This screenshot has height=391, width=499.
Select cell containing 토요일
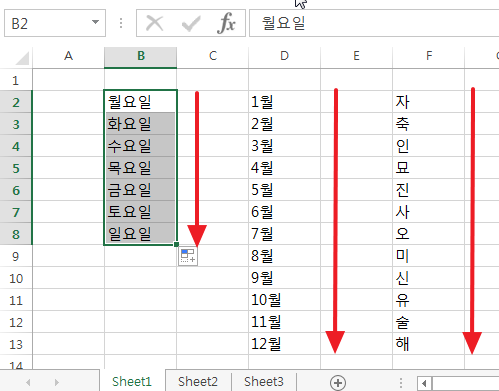pos(141,212)
